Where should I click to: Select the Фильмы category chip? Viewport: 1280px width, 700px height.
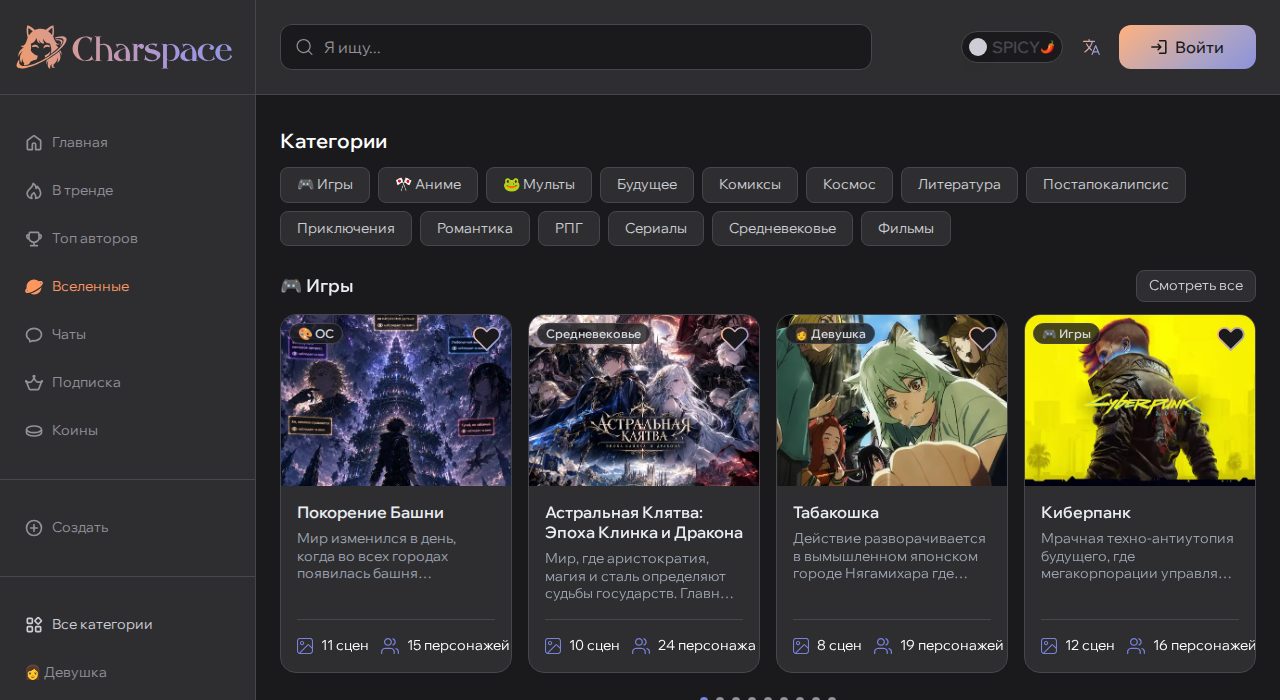click(906, 228)
